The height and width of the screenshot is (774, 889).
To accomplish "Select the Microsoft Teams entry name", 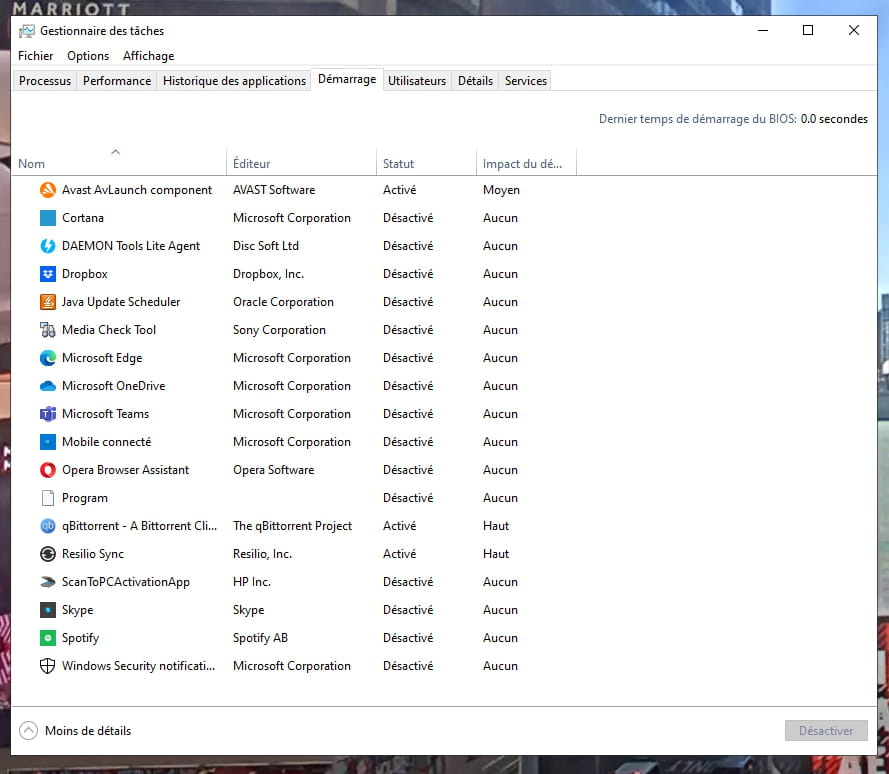I will [105, 414].
